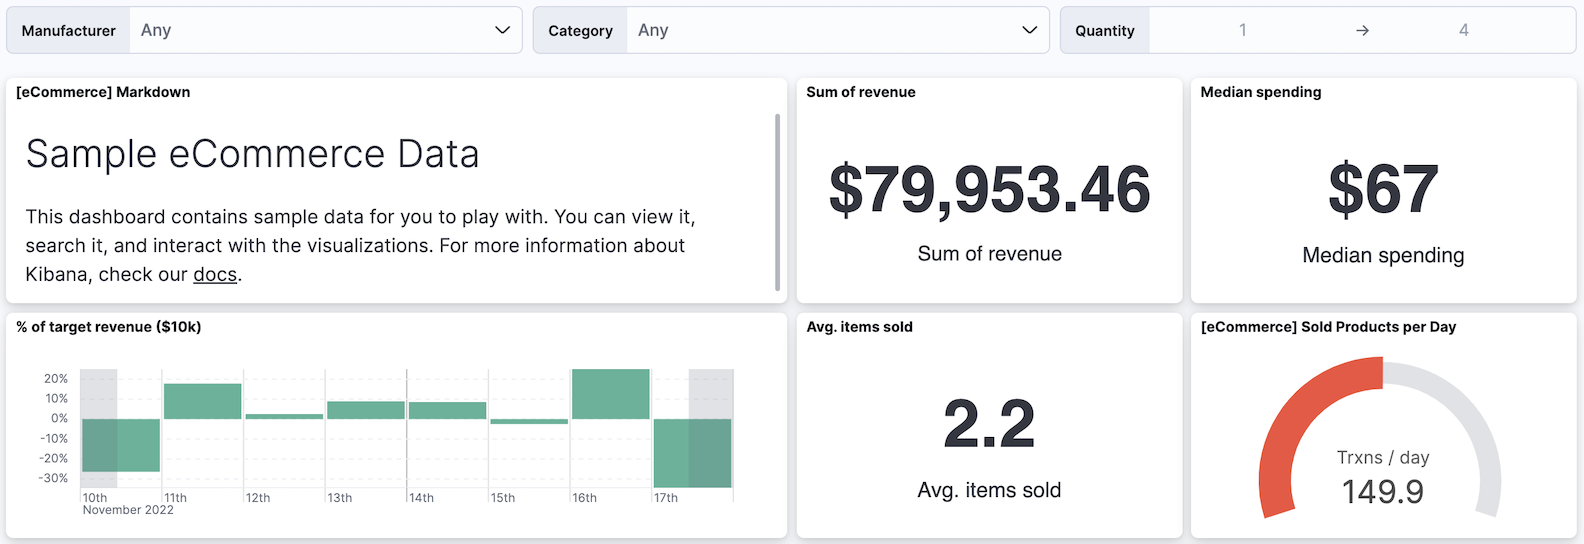Select the 149.9 Trxns per day value
Image resolution: width=1584 pixels, height=544 pixels.
pos(1382,491)
